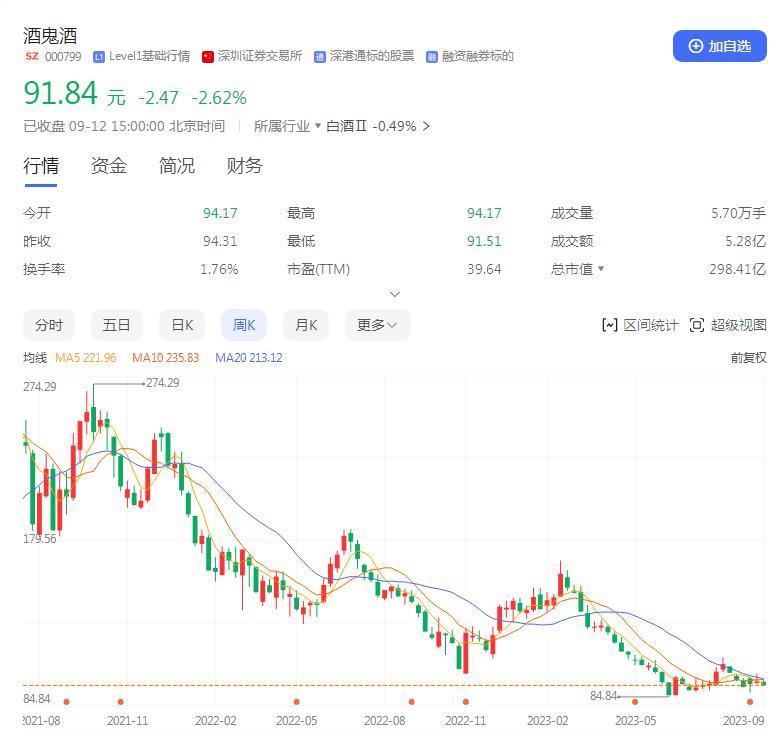
Task: Switch to the 简况 tab
Action: 177,166
